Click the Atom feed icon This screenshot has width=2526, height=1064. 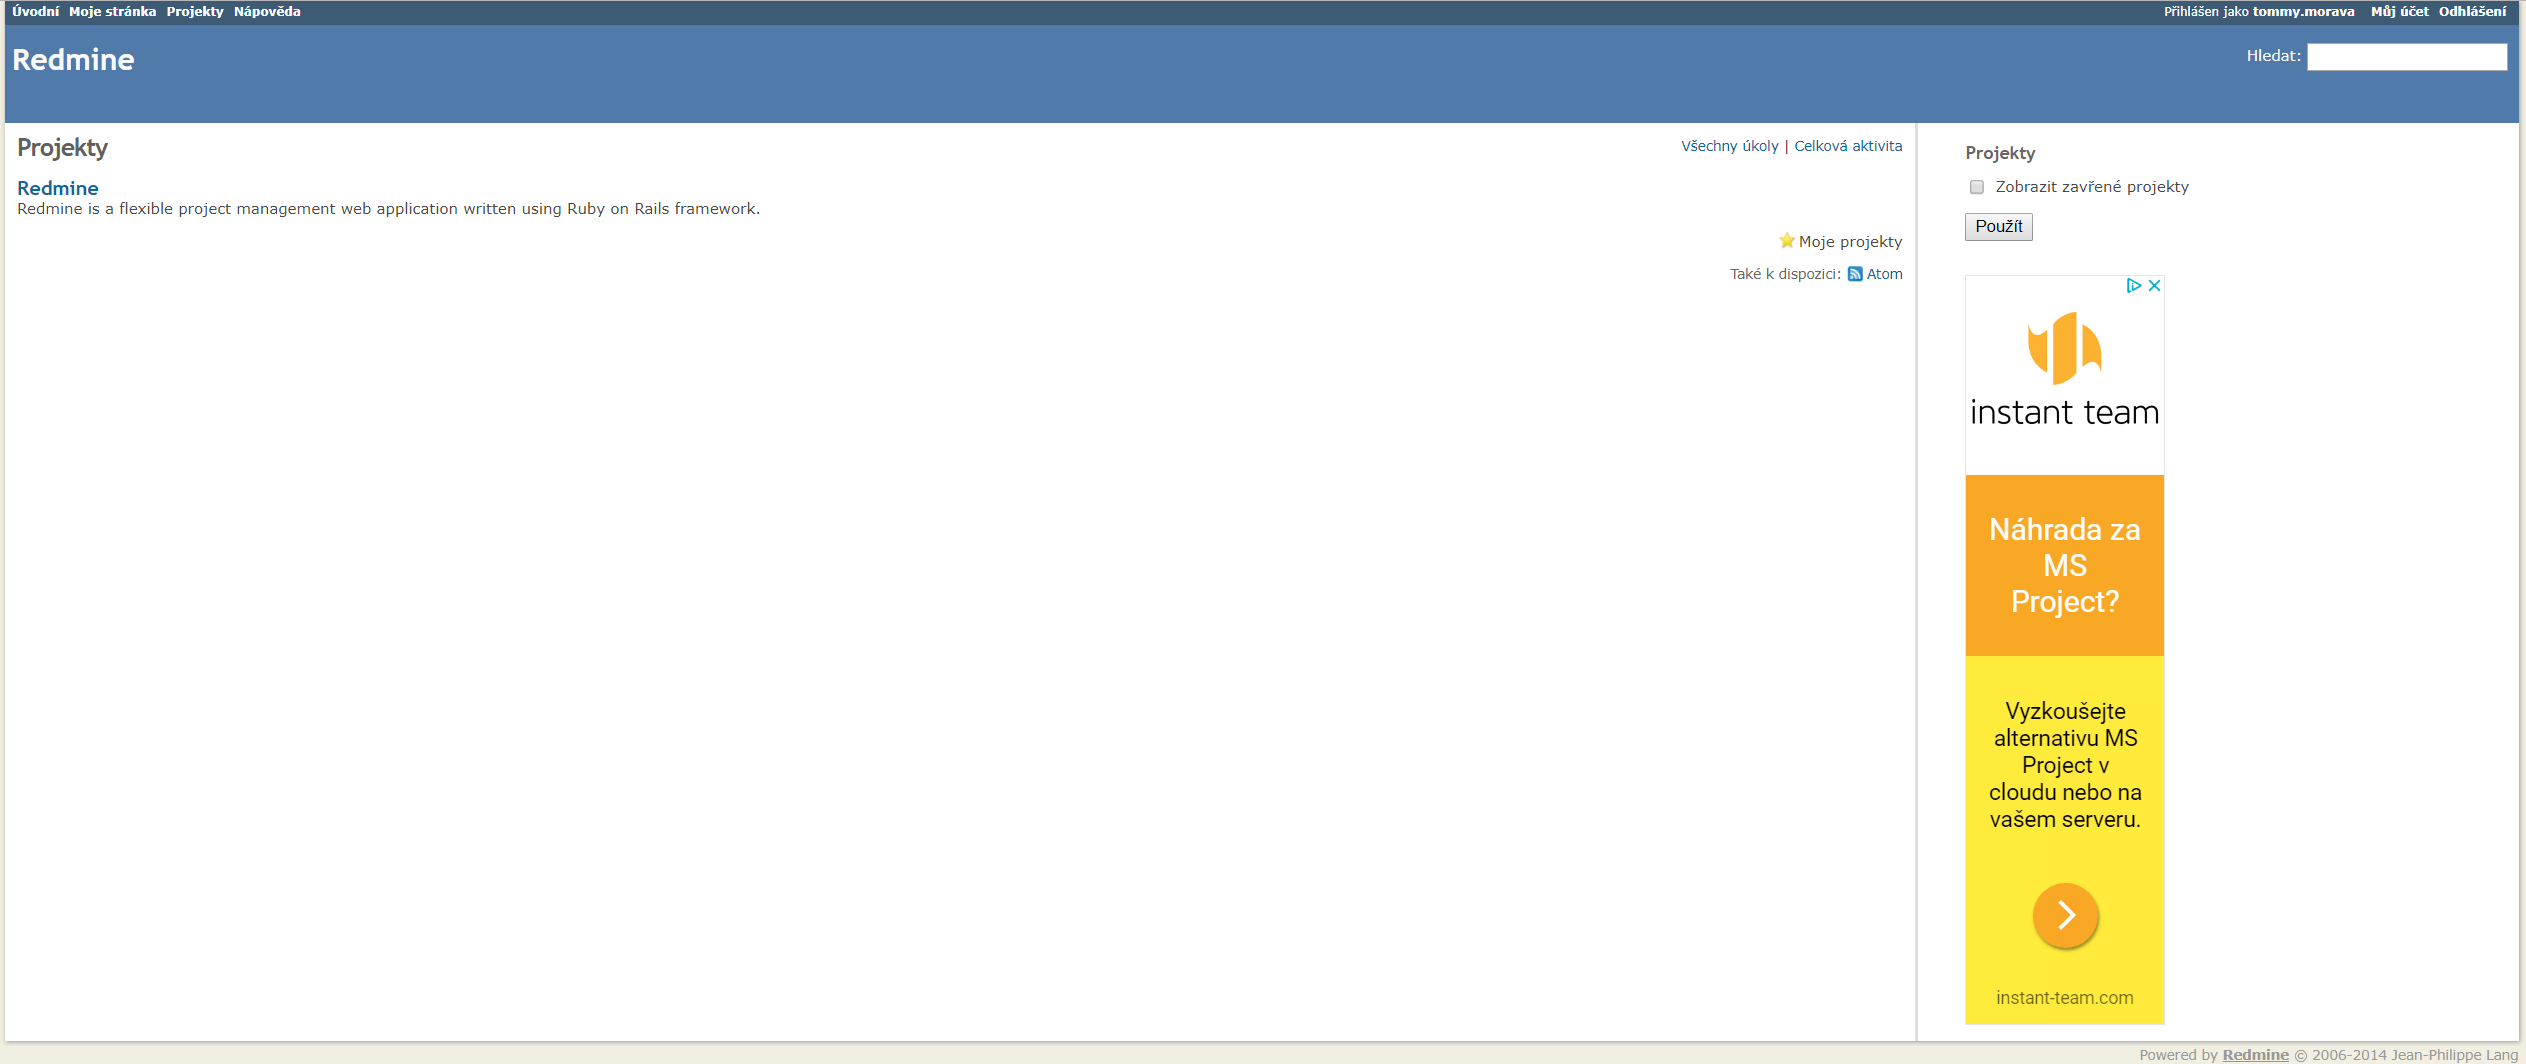[1855, 274]
